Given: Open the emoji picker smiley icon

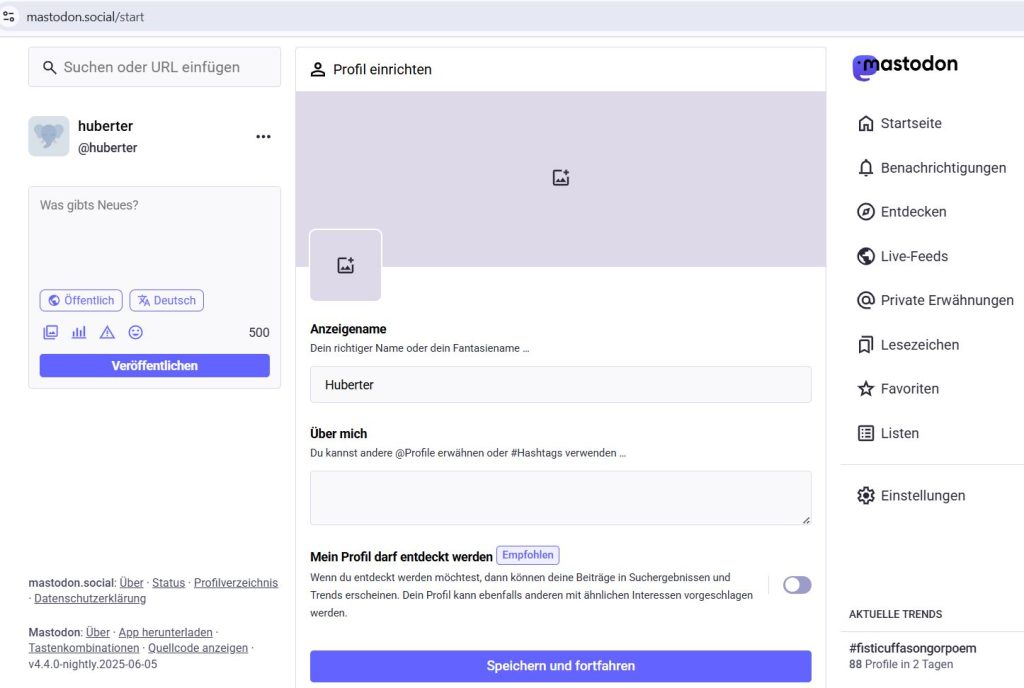Looking at the screenshot, I should click(136, 332).
